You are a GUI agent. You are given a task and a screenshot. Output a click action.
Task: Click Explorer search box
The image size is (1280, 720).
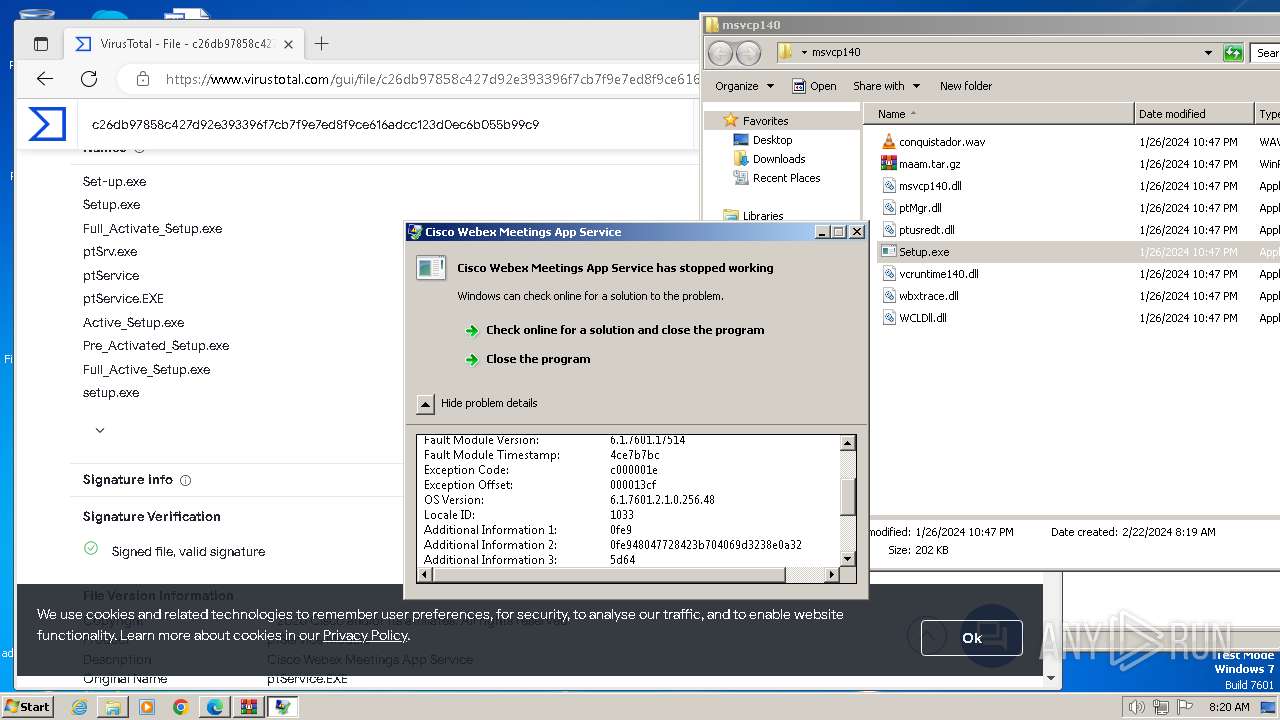coord(1265,53)
